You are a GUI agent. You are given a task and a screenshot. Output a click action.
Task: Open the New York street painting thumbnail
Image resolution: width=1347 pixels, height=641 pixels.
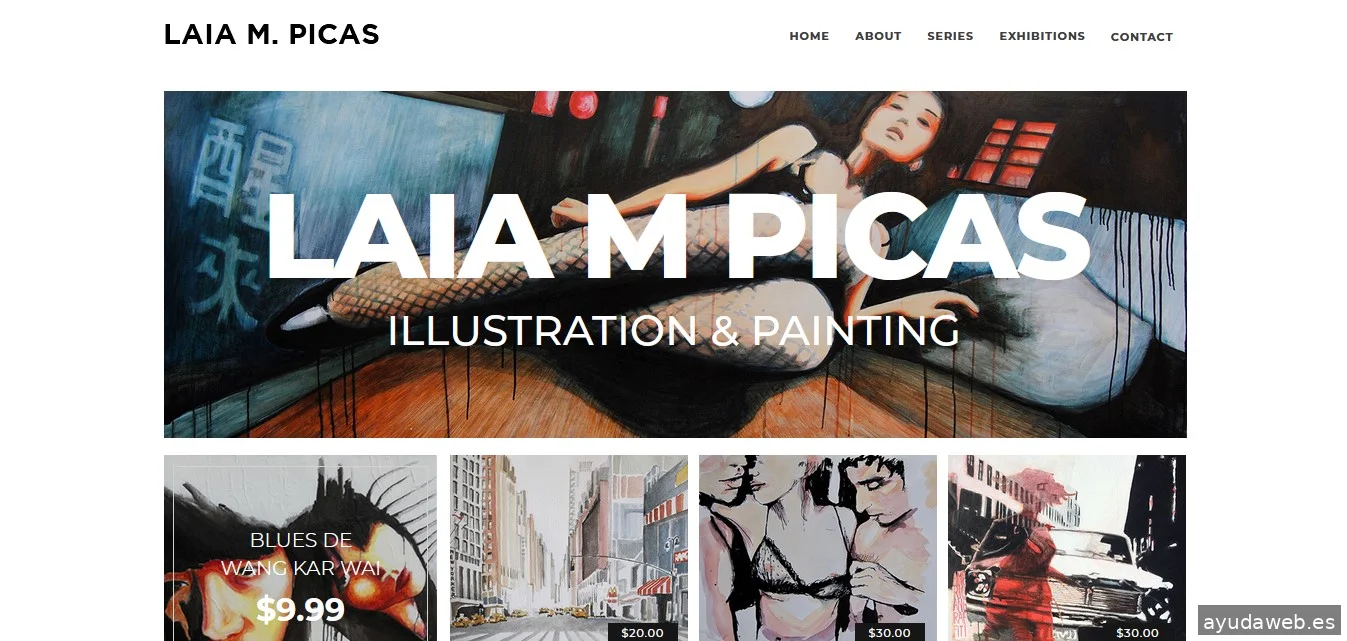pyautogui.click(x=569, y=548)
